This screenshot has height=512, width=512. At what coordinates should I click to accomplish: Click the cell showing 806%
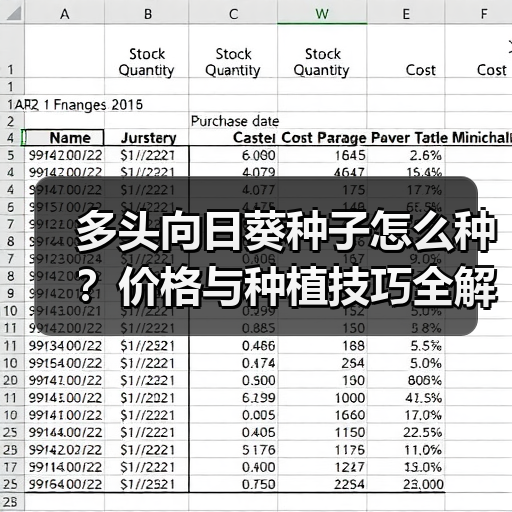click(406, 380)
